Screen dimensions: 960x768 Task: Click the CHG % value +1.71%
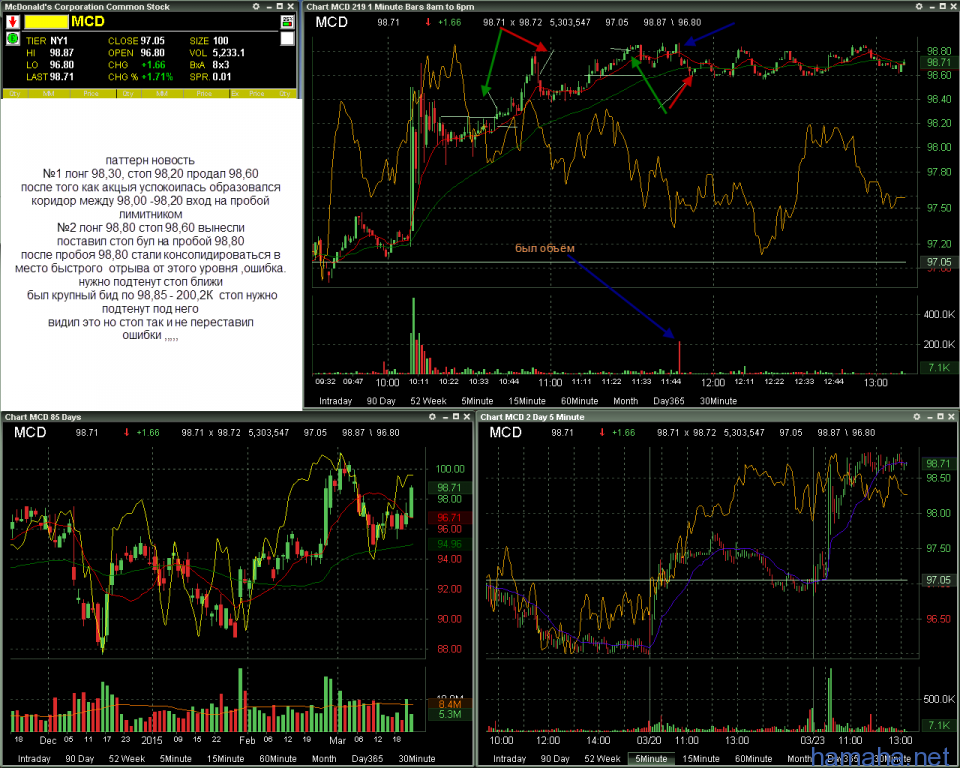(x=157, y=77)
